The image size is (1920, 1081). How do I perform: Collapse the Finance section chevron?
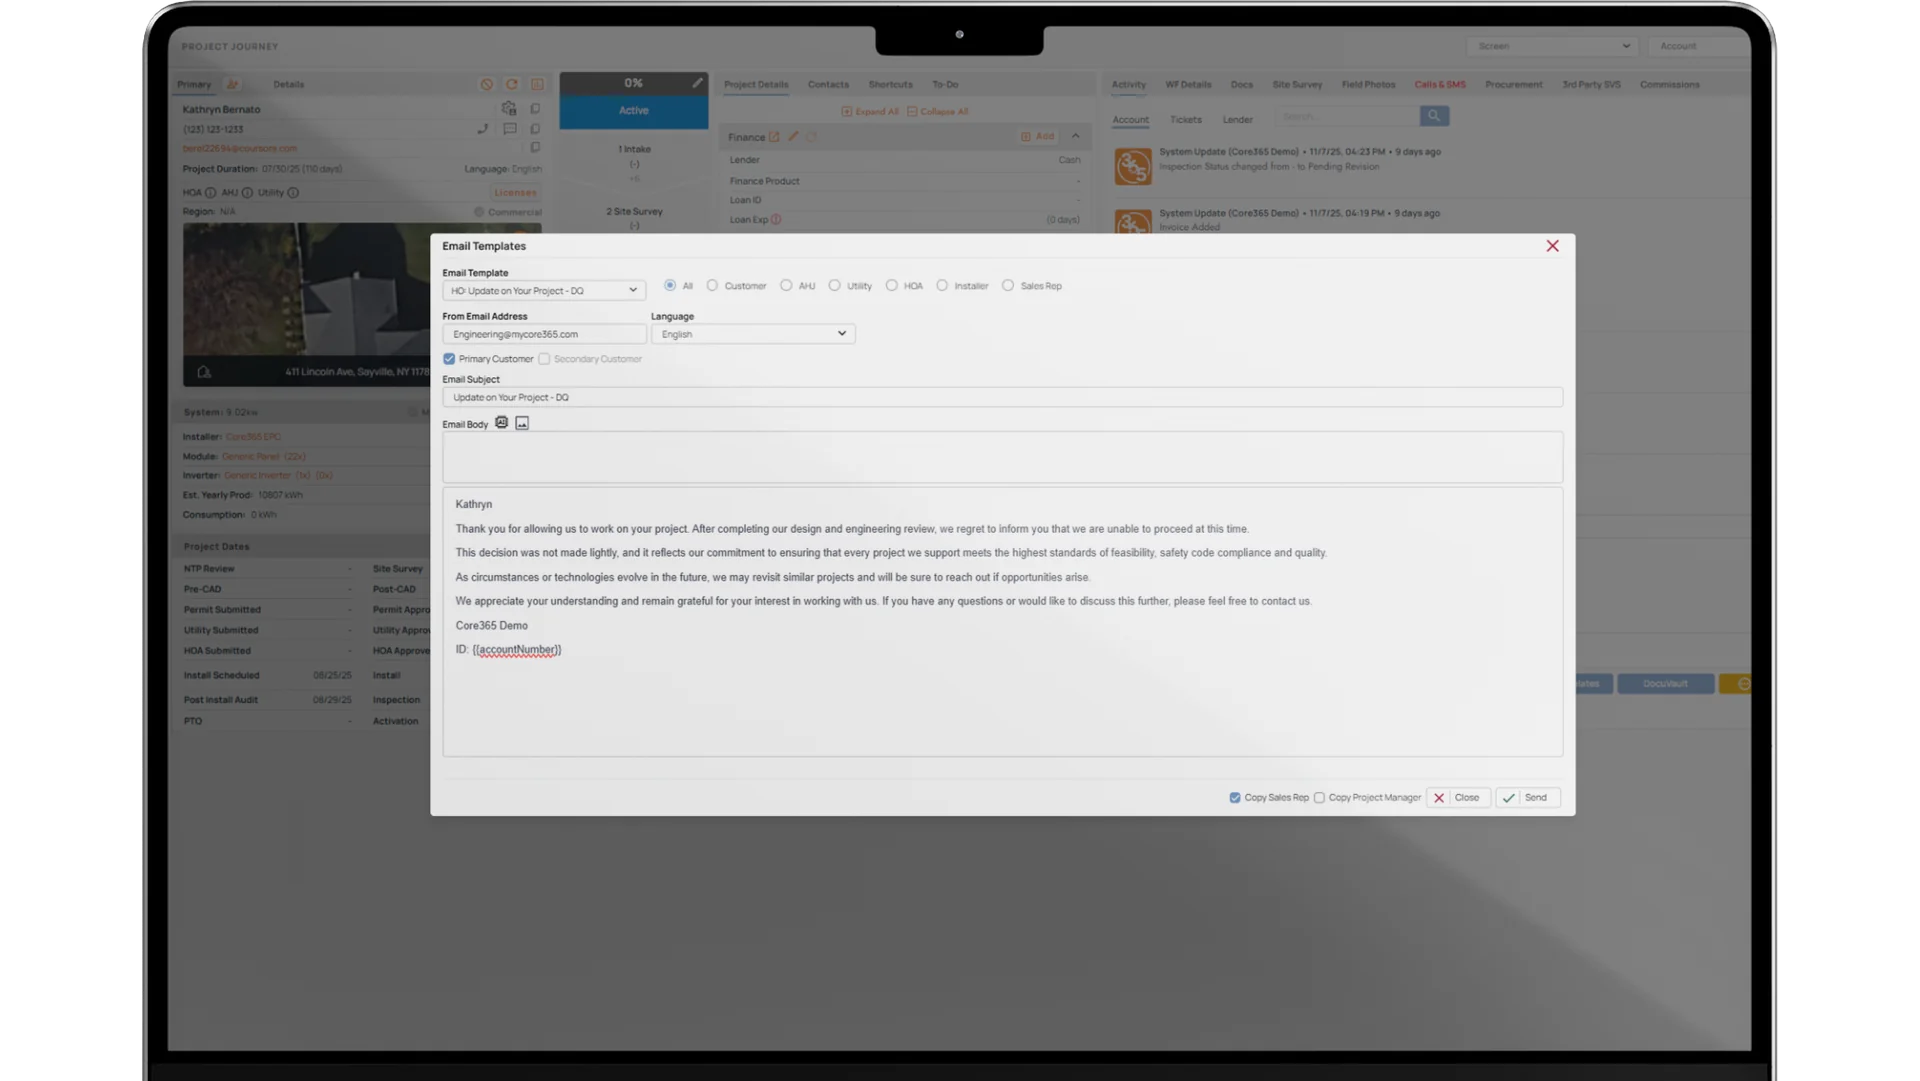[x=1076, y=137]
